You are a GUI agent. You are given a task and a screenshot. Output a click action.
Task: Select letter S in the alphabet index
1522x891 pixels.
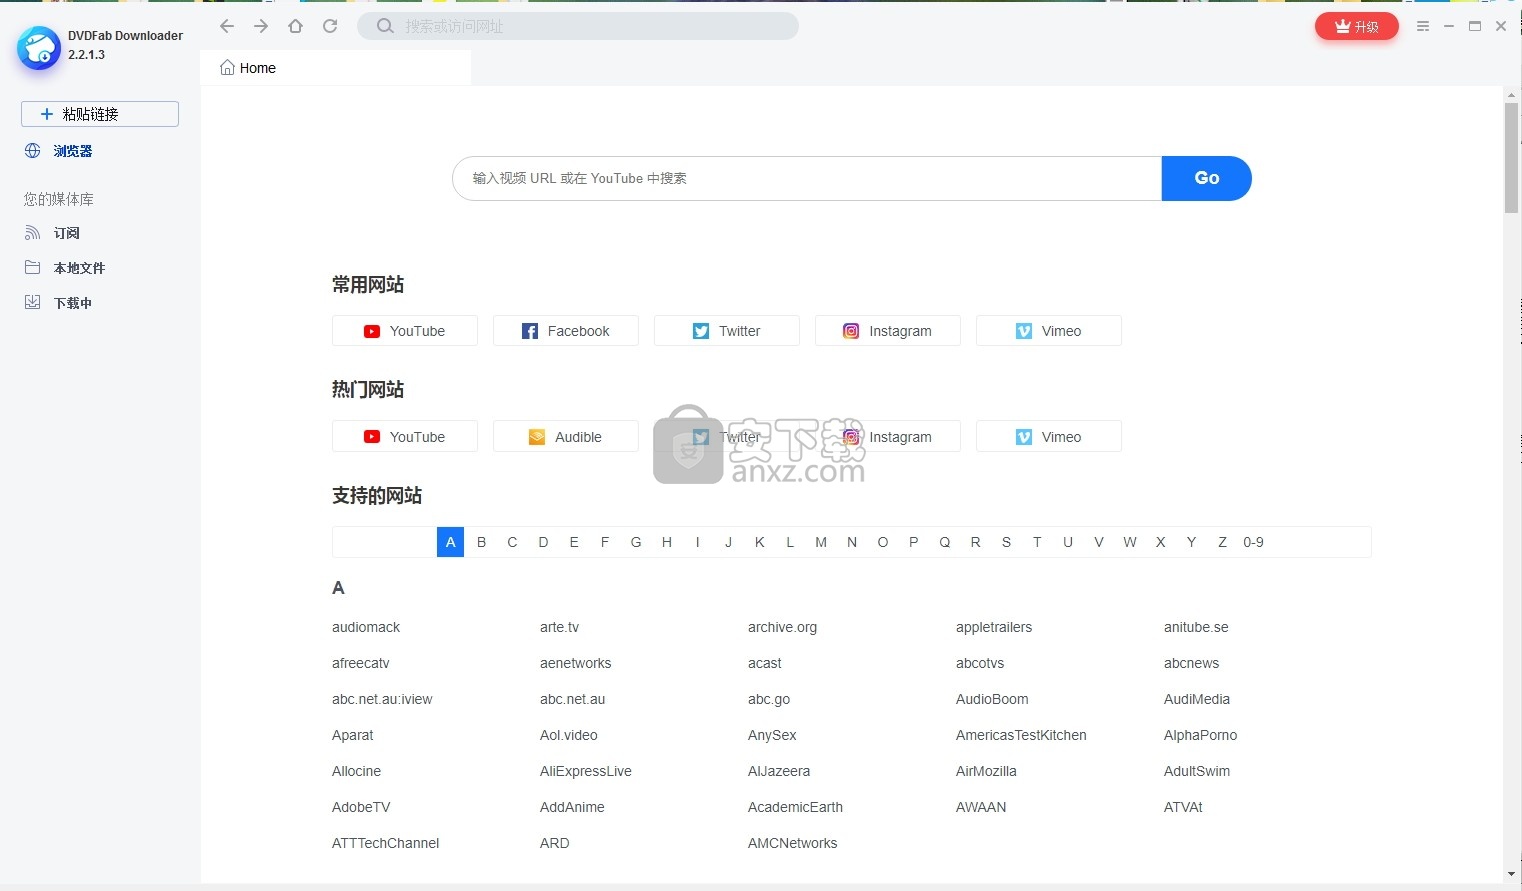1006,542
